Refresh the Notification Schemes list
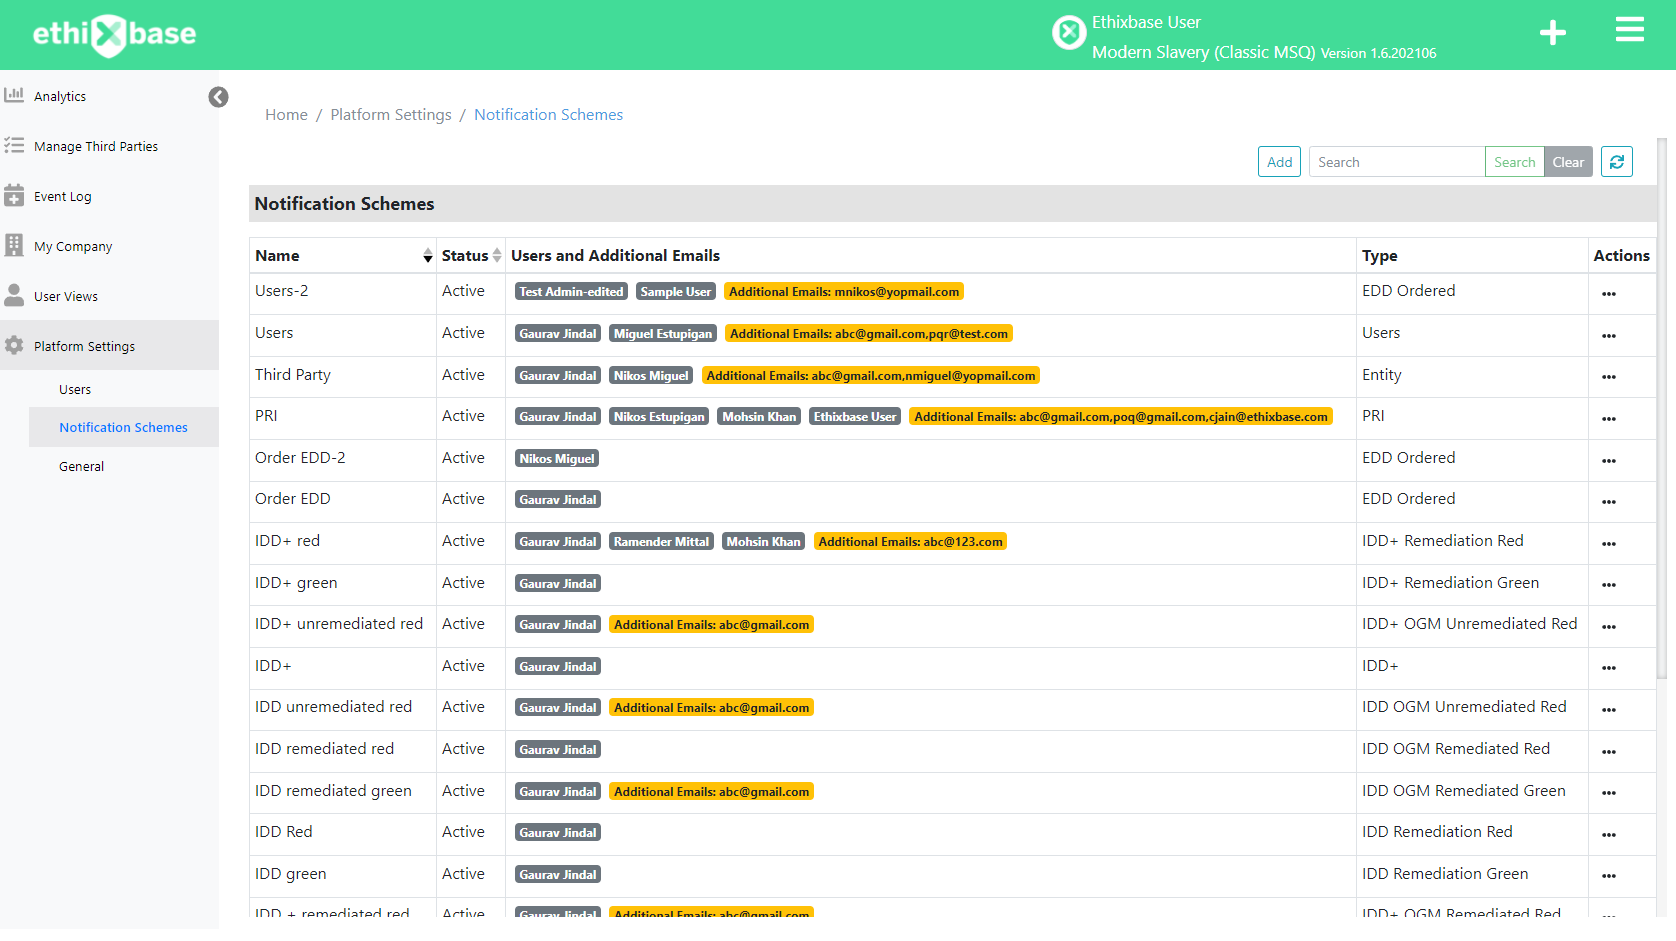Viewport: 1676px width, 941px height. 1616,161
